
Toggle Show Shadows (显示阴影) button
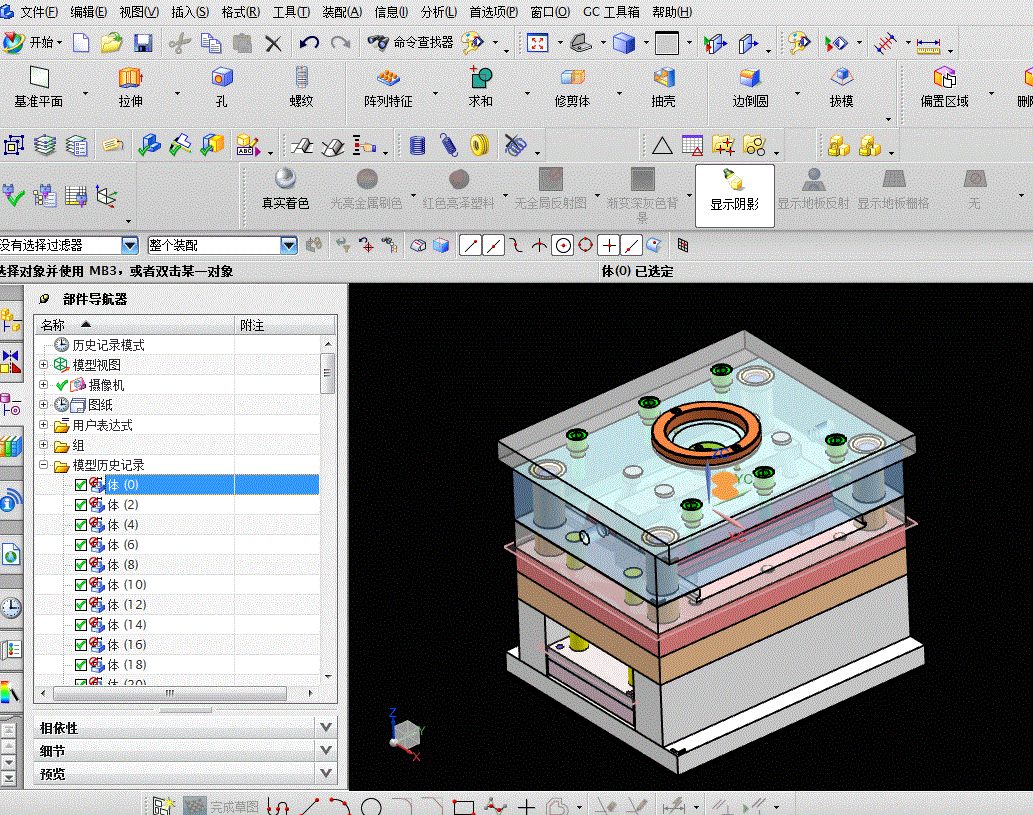pos(735,196)
